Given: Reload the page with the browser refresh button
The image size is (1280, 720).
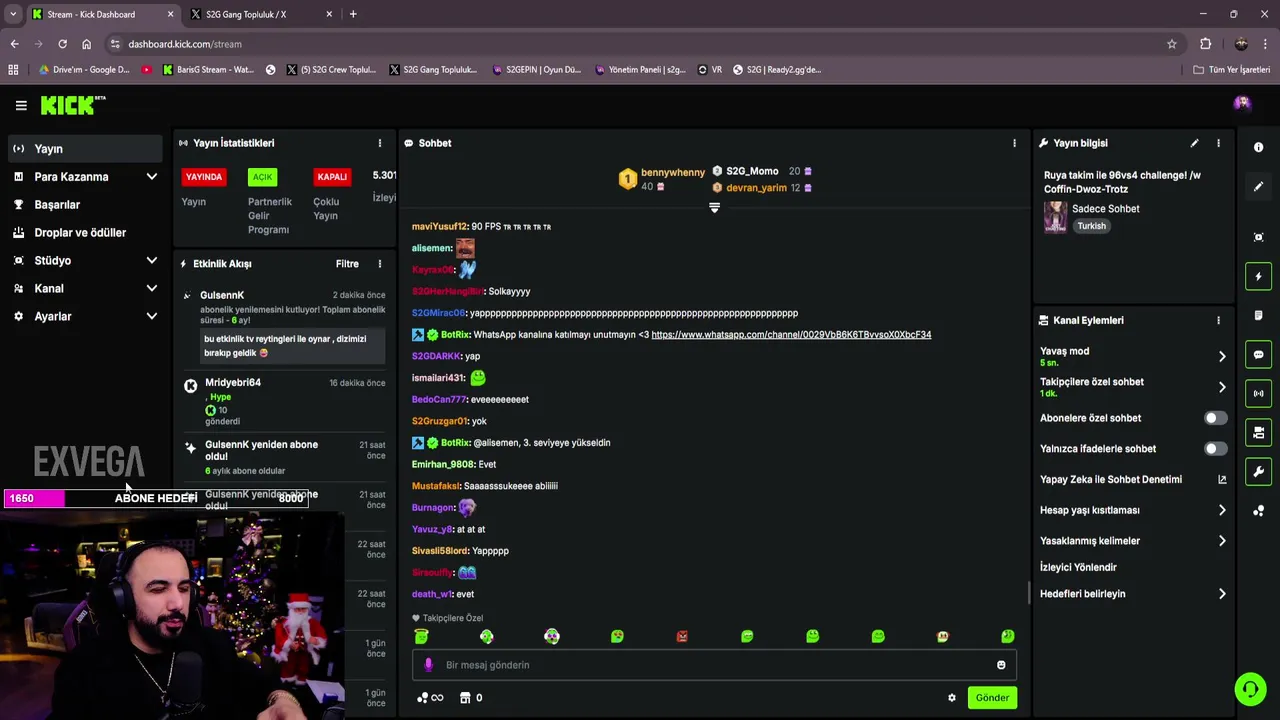Looking at the screenshot, I should (x=62, y=44).
